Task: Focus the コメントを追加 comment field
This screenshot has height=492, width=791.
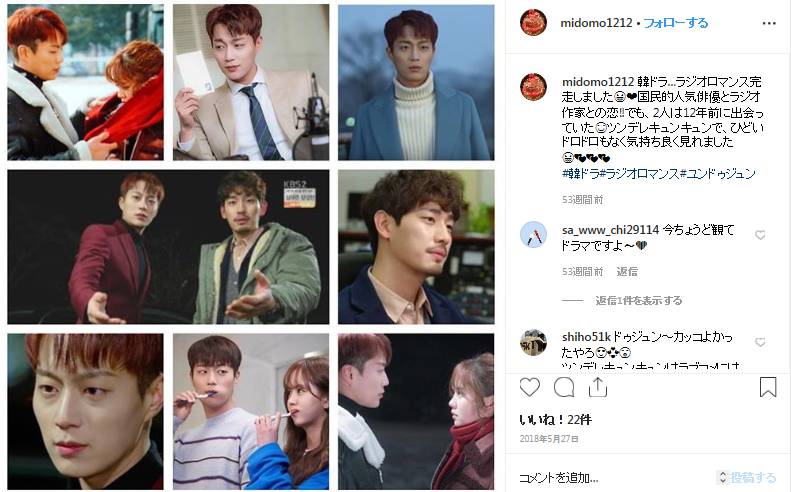Action: tap(615, 477)
